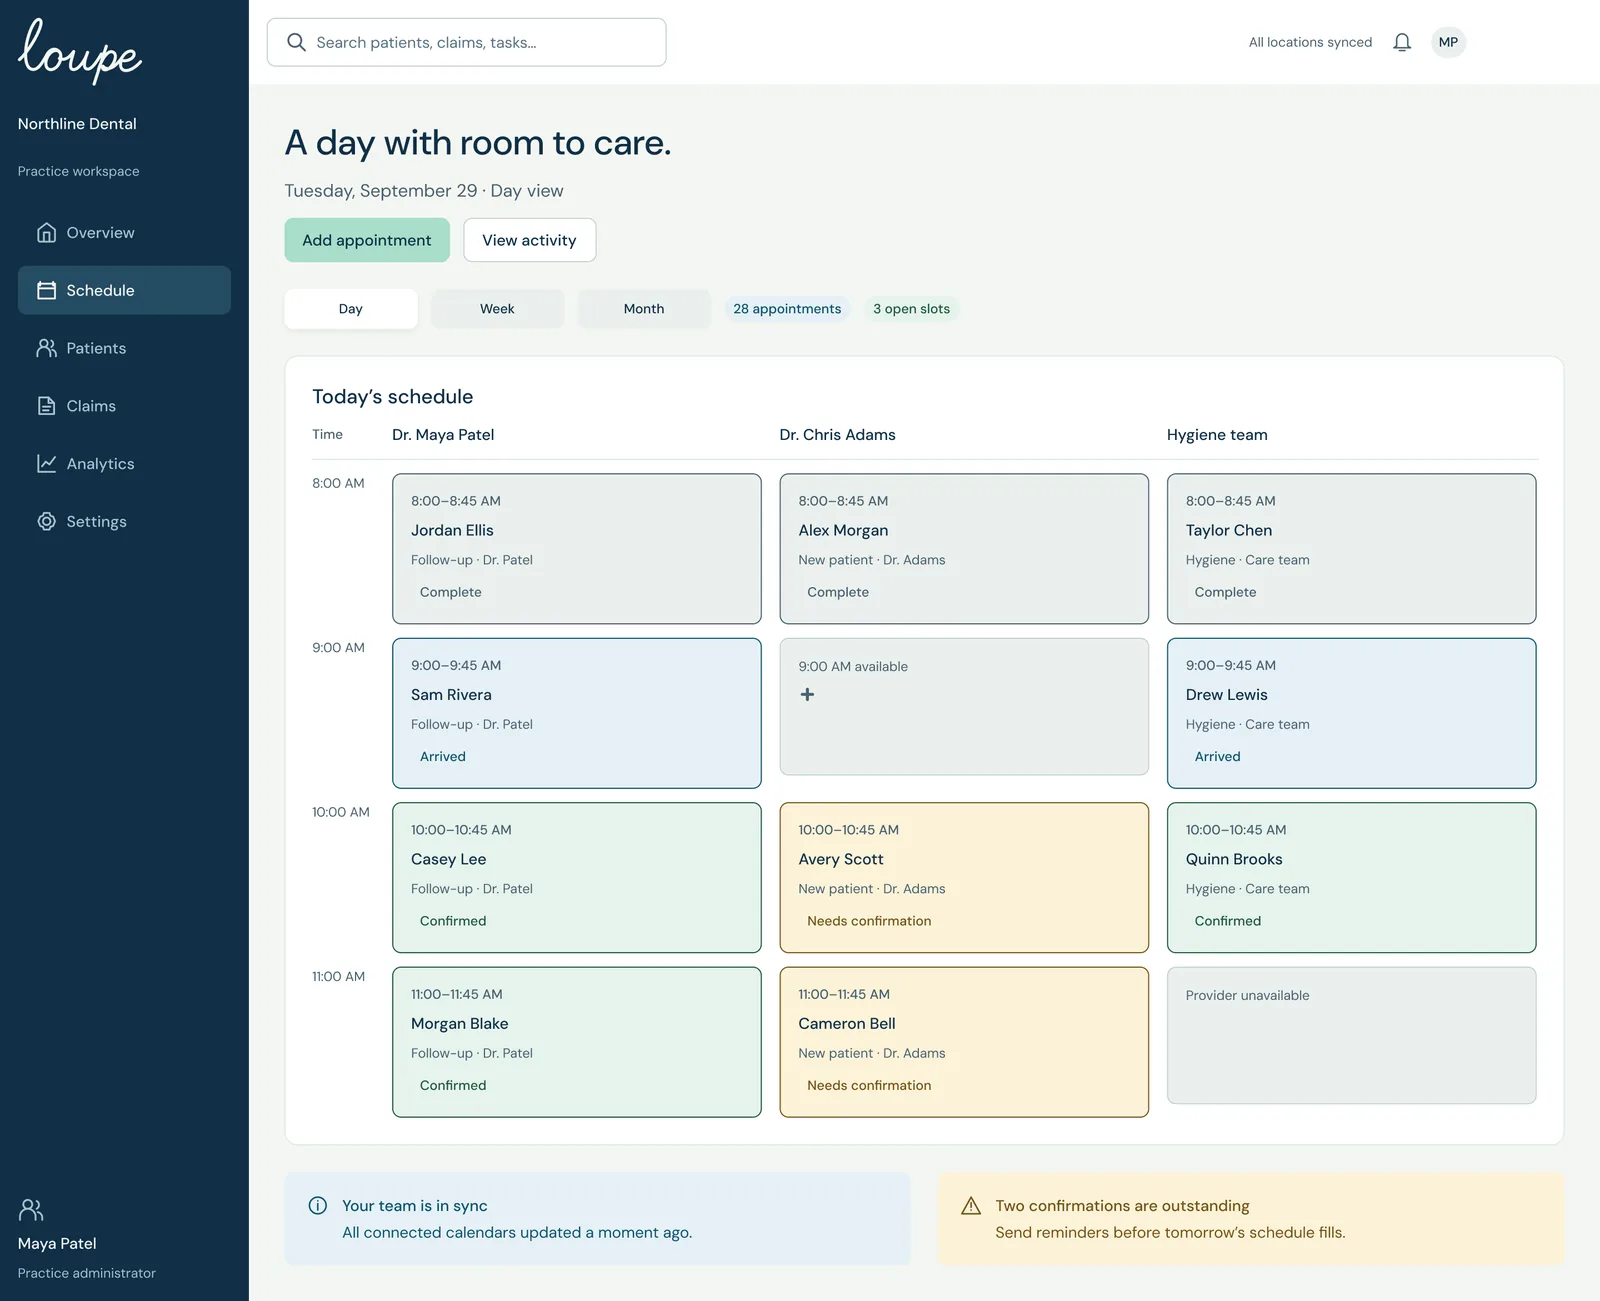Click the 28 appointments badge
The width and height of the screenshot is (1600, 1301).
click(x=787, y=309)
